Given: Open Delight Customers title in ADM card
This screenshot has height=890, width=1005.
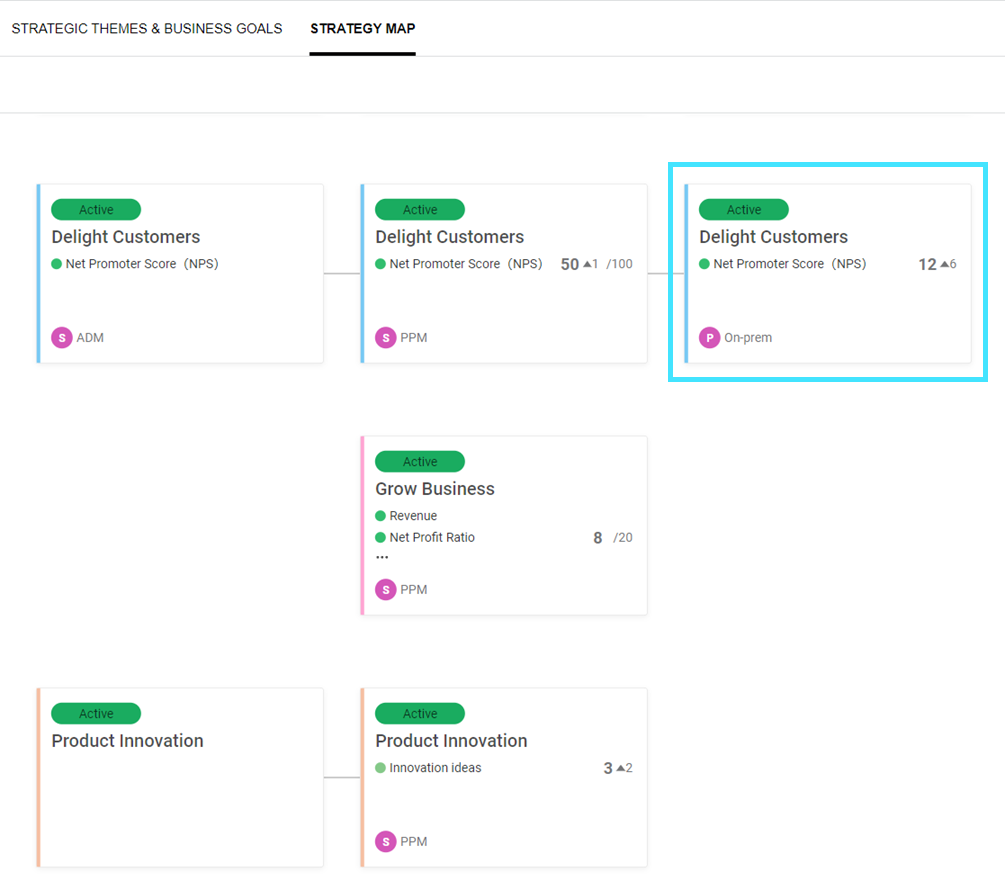Looking at the screenshot, I should 126,237.
